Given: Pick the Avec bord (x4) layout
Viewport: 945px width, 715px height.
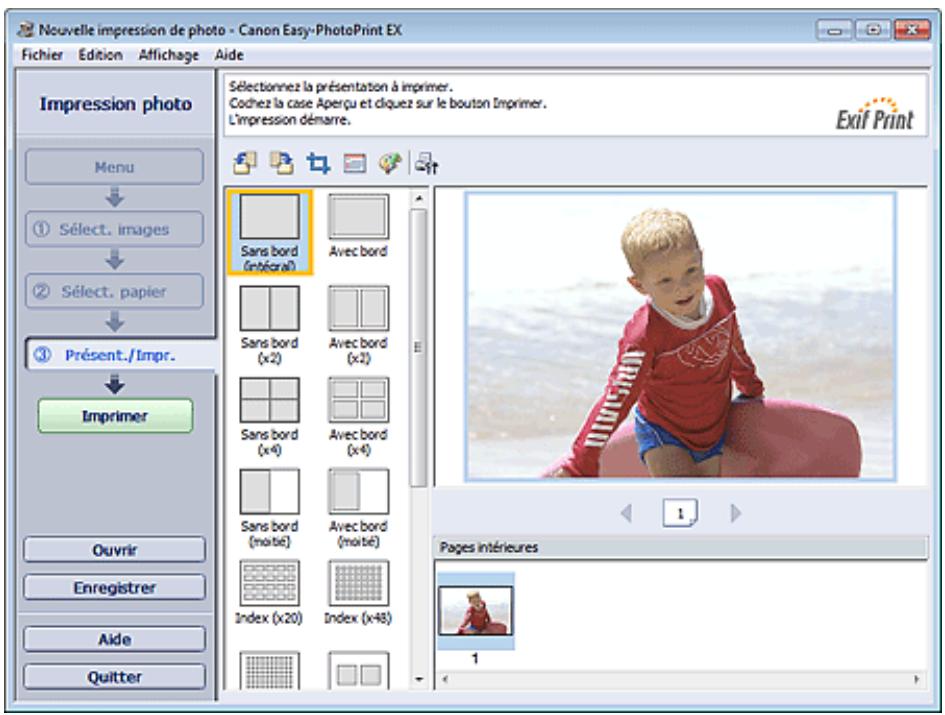Looking at the screenshot, I should pyautogui.click(x=358, y=417).
